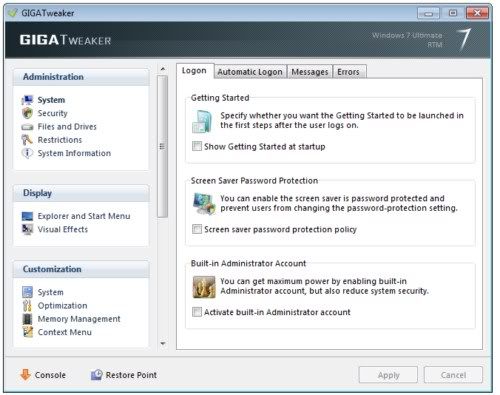Screen dimensions: 500x395
Task: Click the Explorer and Start Menu icon
Action: (x=27, y=216)
